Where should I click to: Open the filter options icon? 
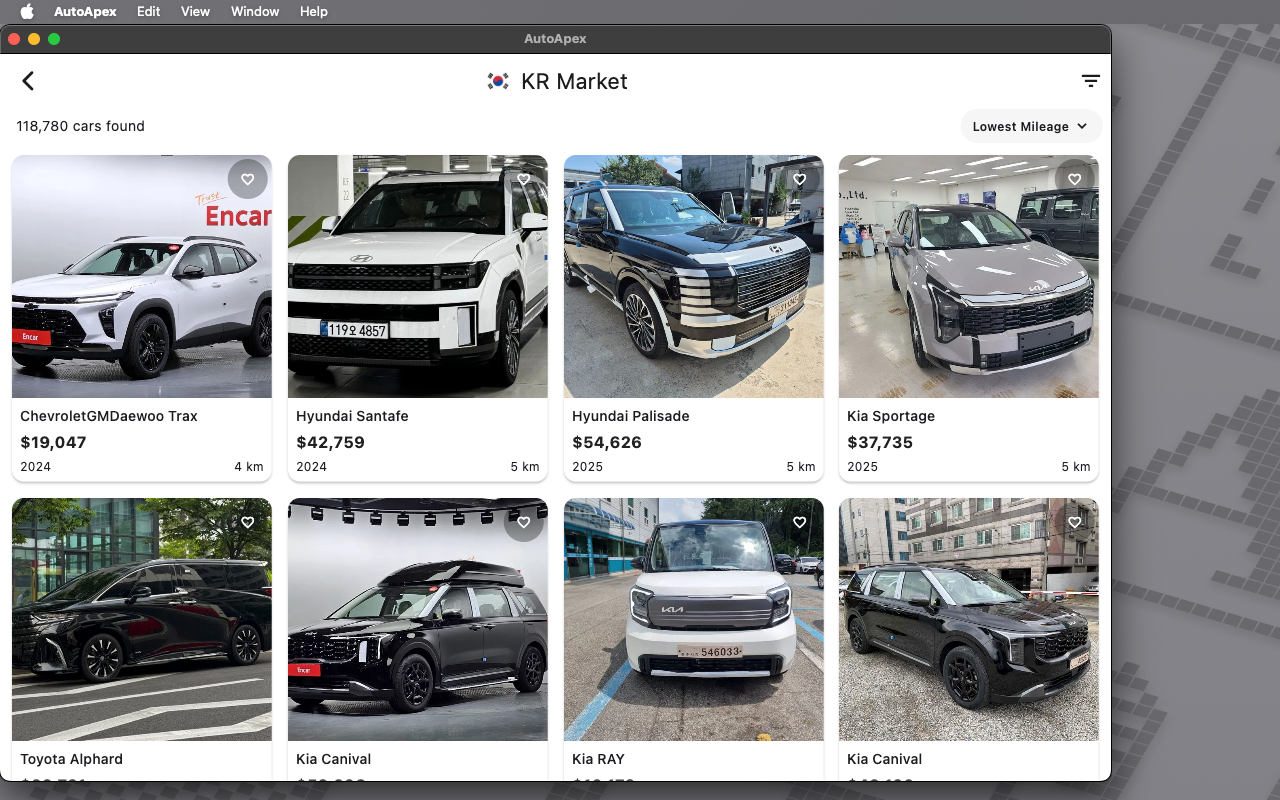coord(1091,81)
